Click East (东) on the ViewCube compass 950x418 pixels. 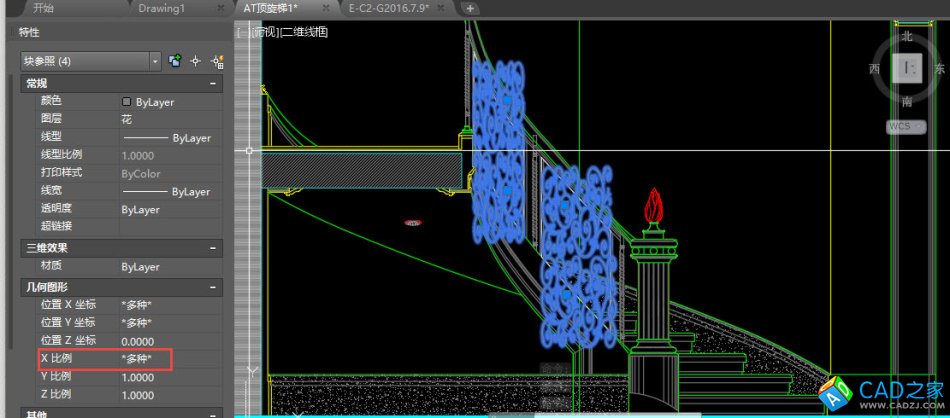[939, 69]
